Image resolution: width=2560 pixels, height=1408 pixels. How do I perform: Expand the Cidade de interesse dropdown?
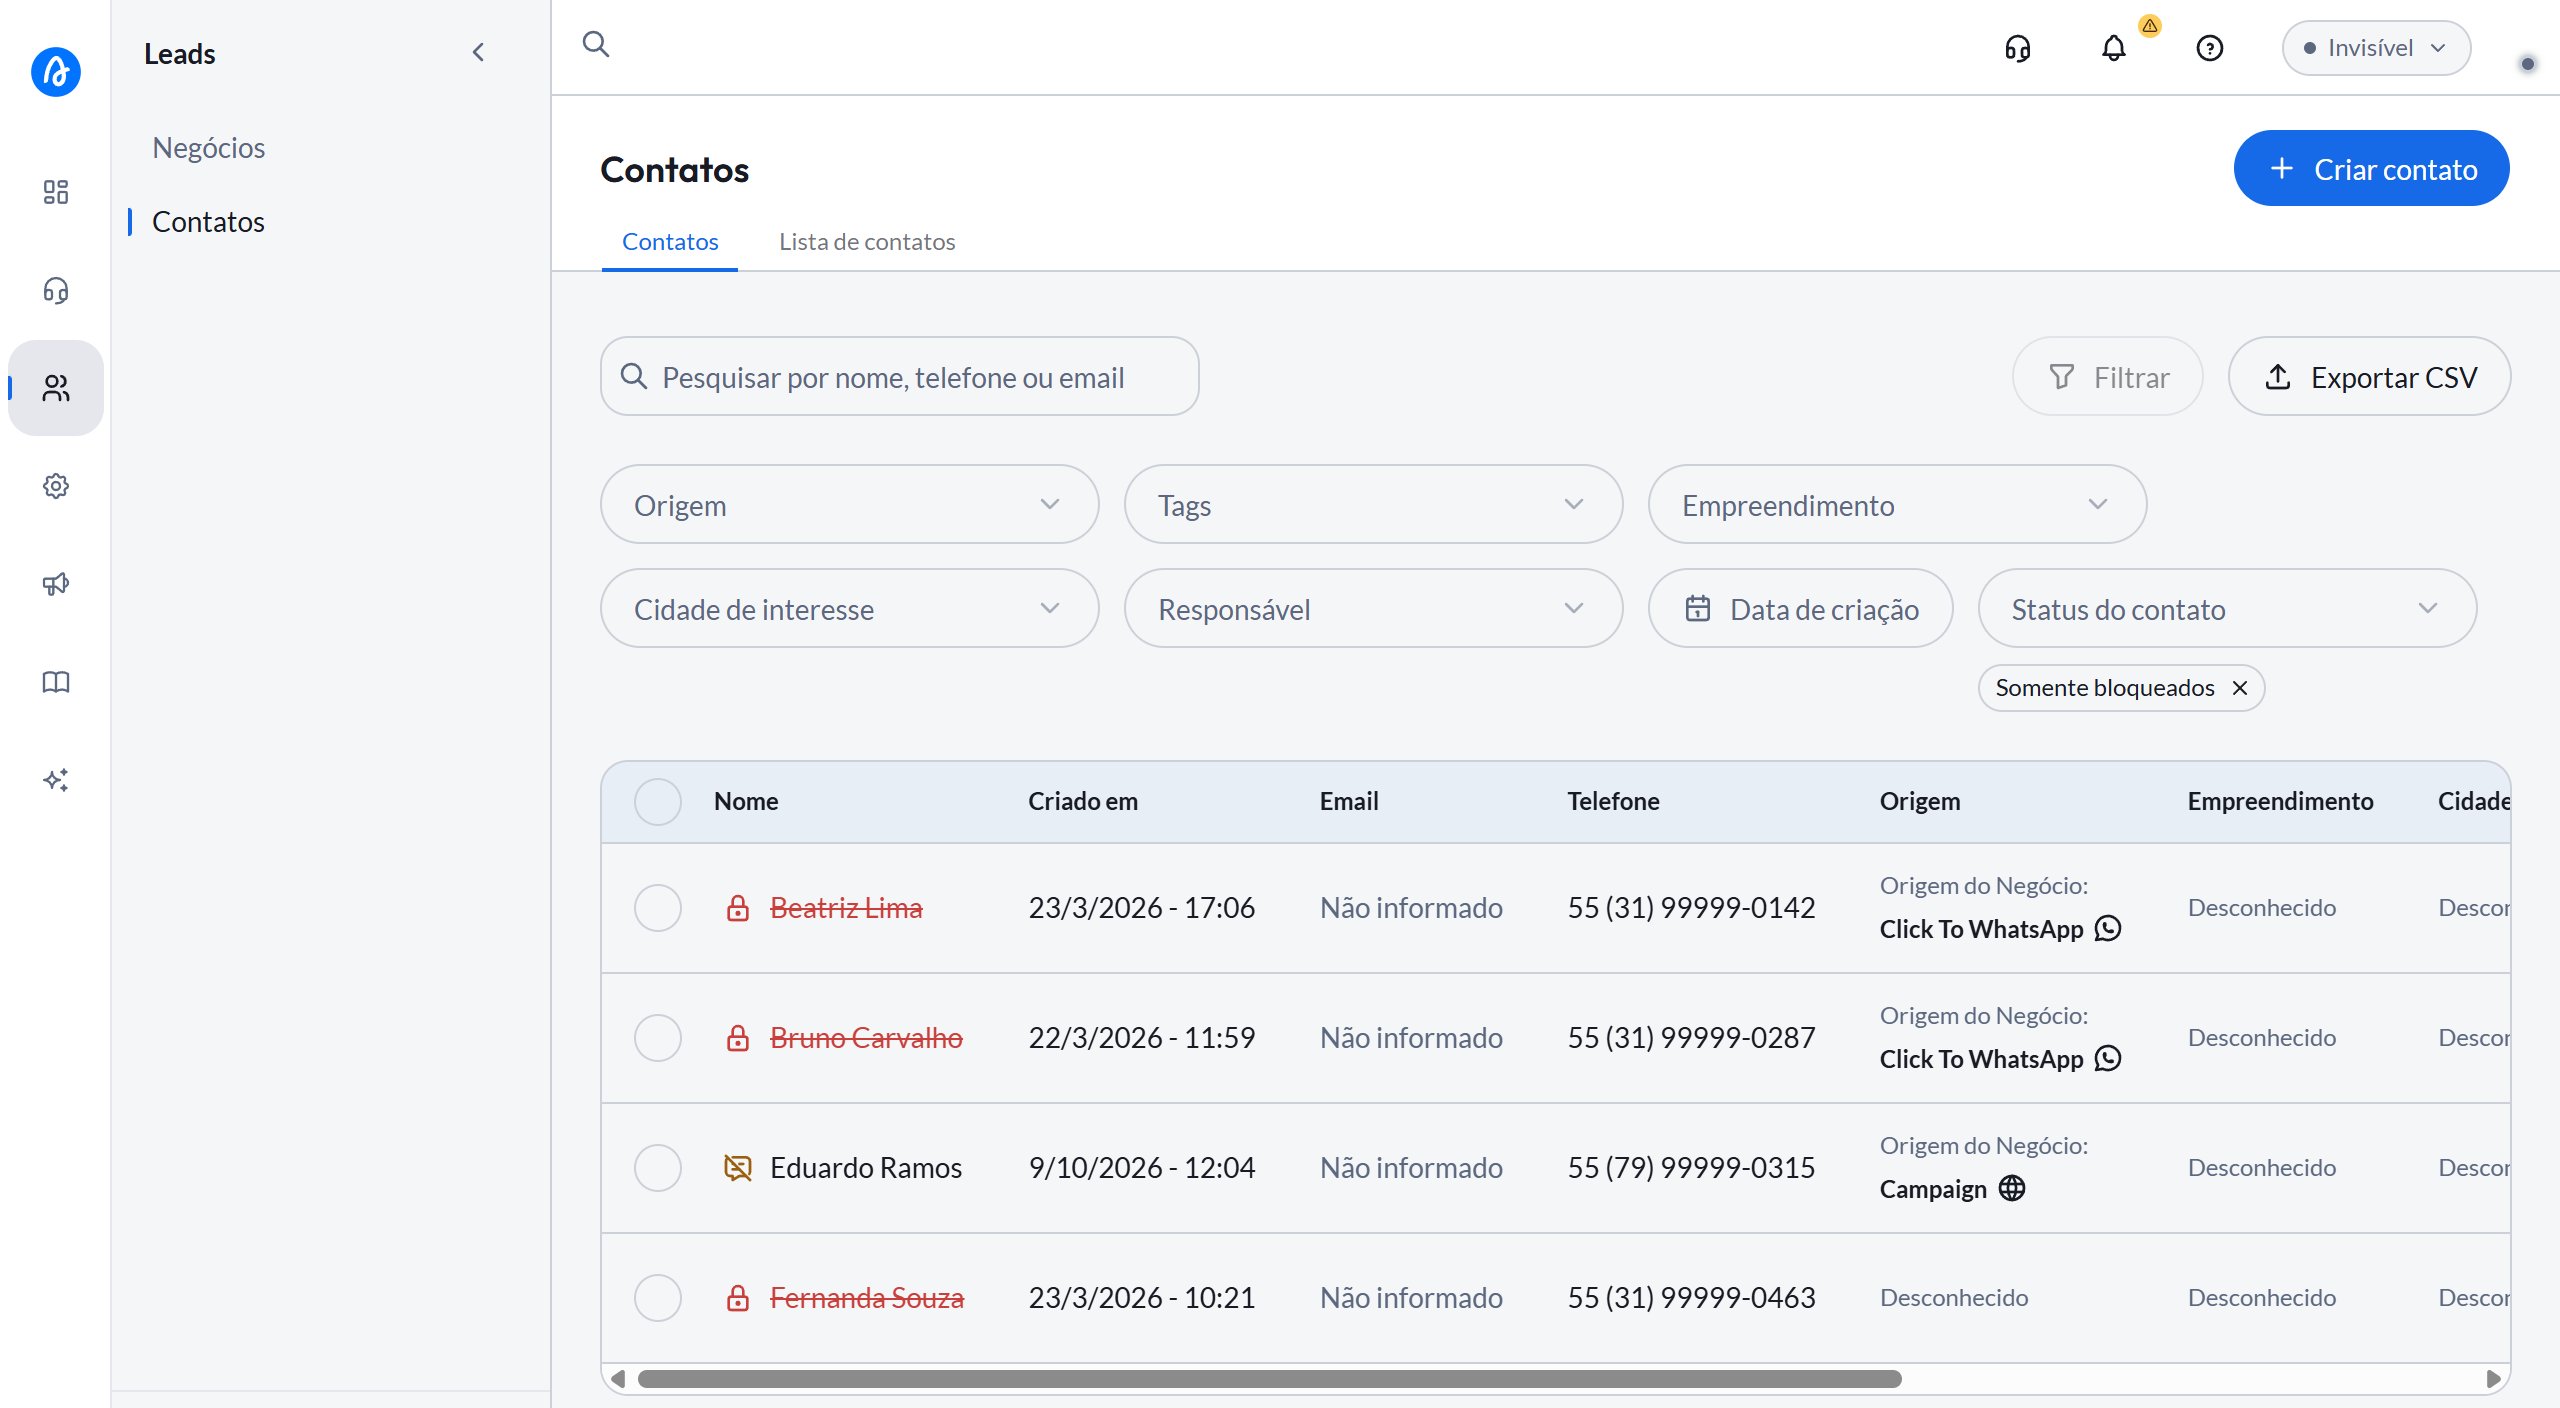tap(850, 608)
